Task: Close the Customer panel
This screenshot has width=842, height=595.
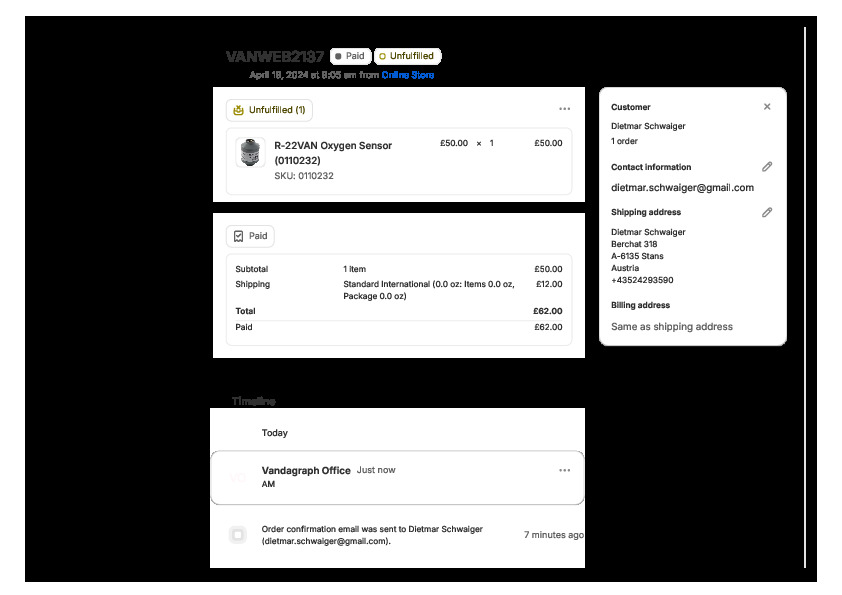Action: click(x=767, y=107)
